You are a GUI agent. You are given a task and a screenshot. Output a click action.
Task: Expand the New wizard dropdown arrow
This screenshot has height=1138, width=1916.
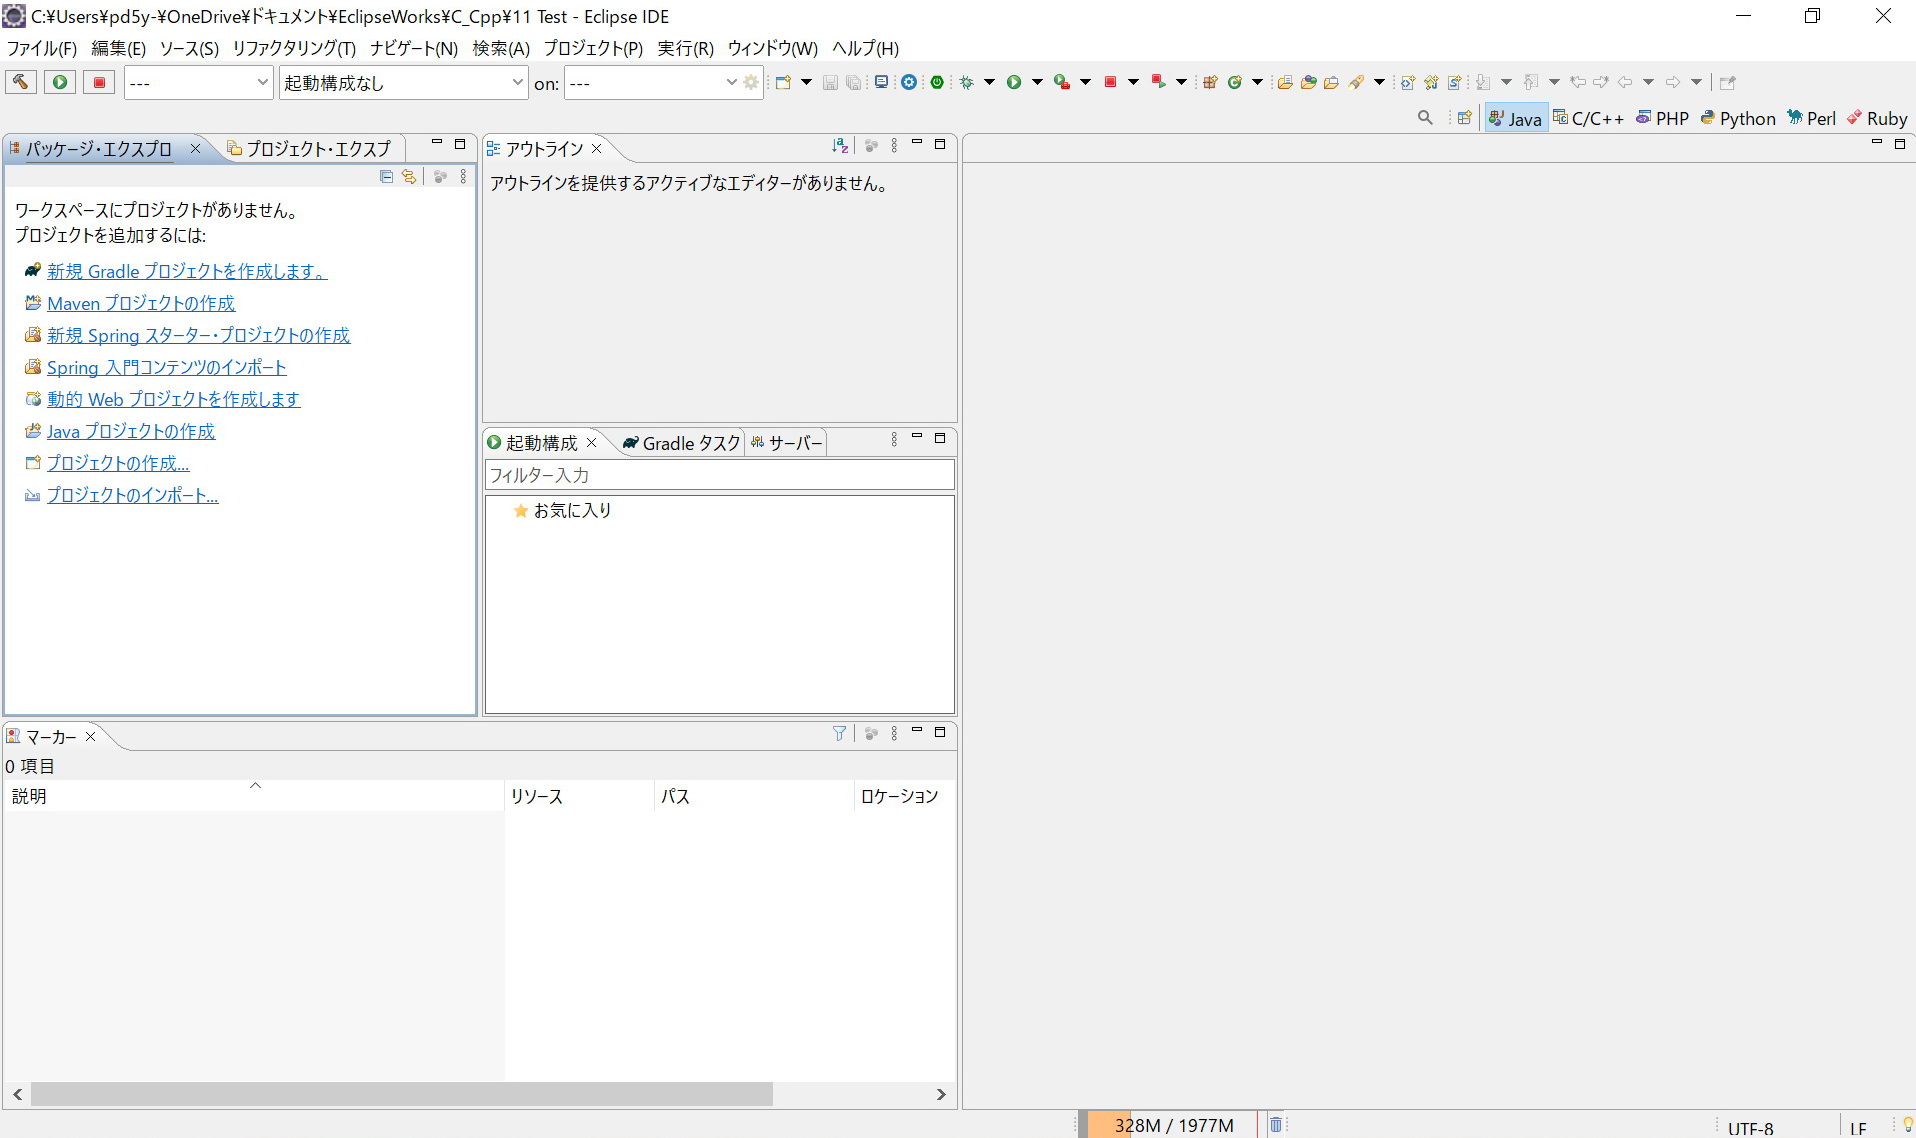(x=806, y=82)
